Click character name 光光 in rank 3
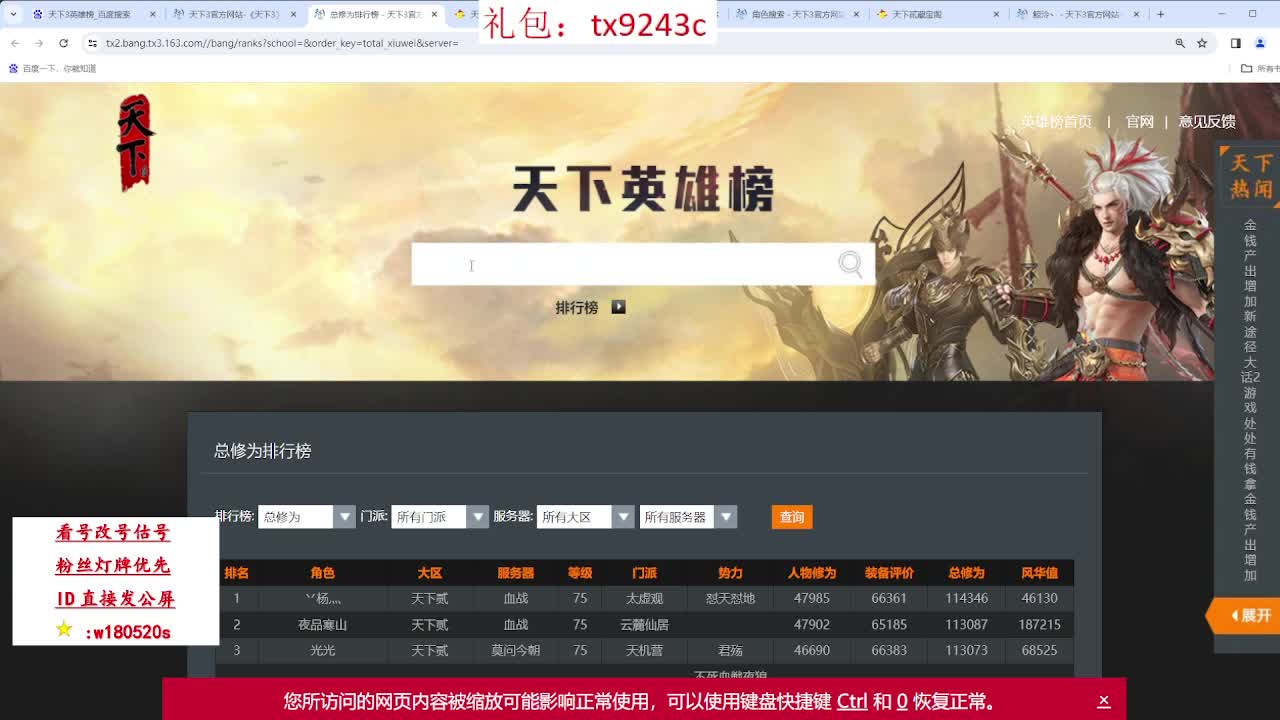The width and height of the screenshot is (1280, 720). click(322, 650)
